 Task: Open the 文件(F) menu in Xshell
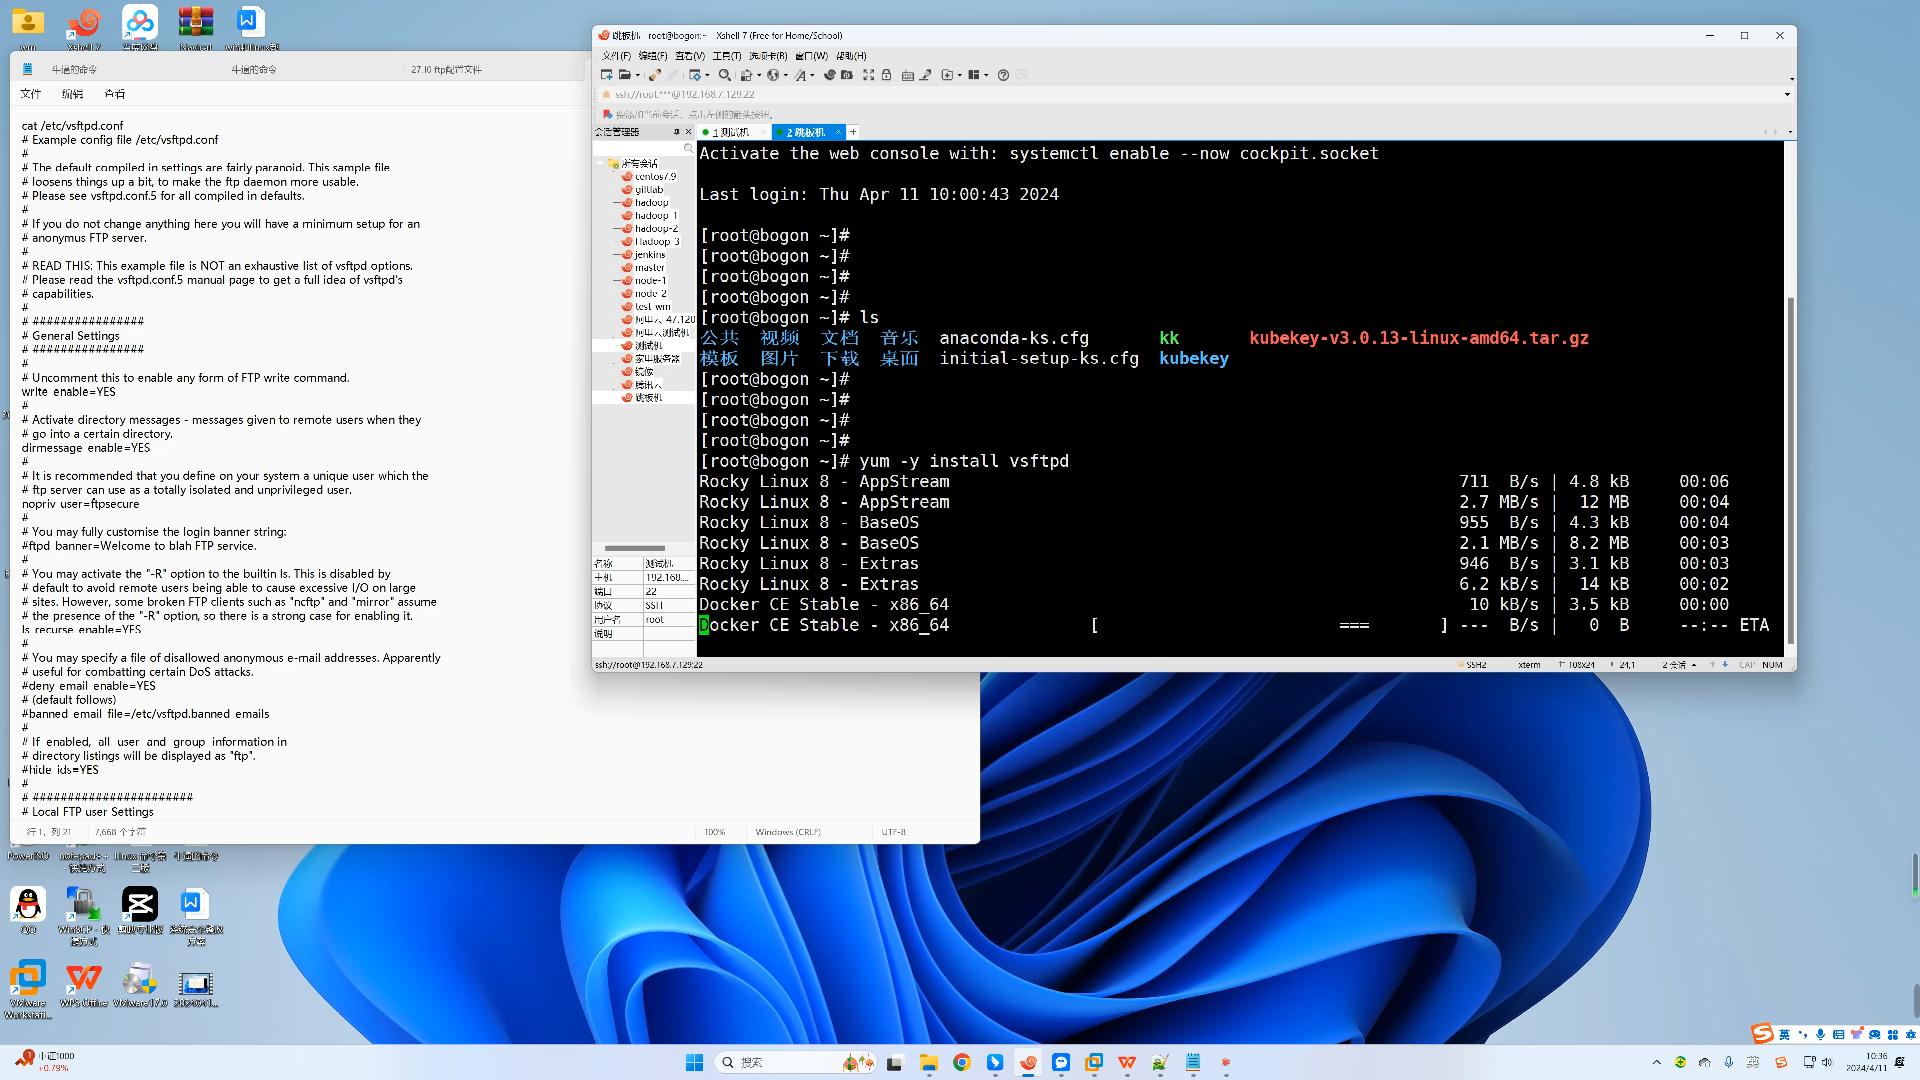pyautogui.click(x=616, y=56)
